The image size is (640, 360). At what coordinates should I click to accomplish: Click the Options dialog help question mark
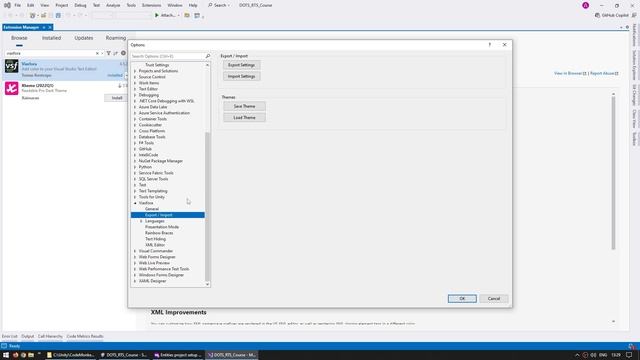[489, 44]
